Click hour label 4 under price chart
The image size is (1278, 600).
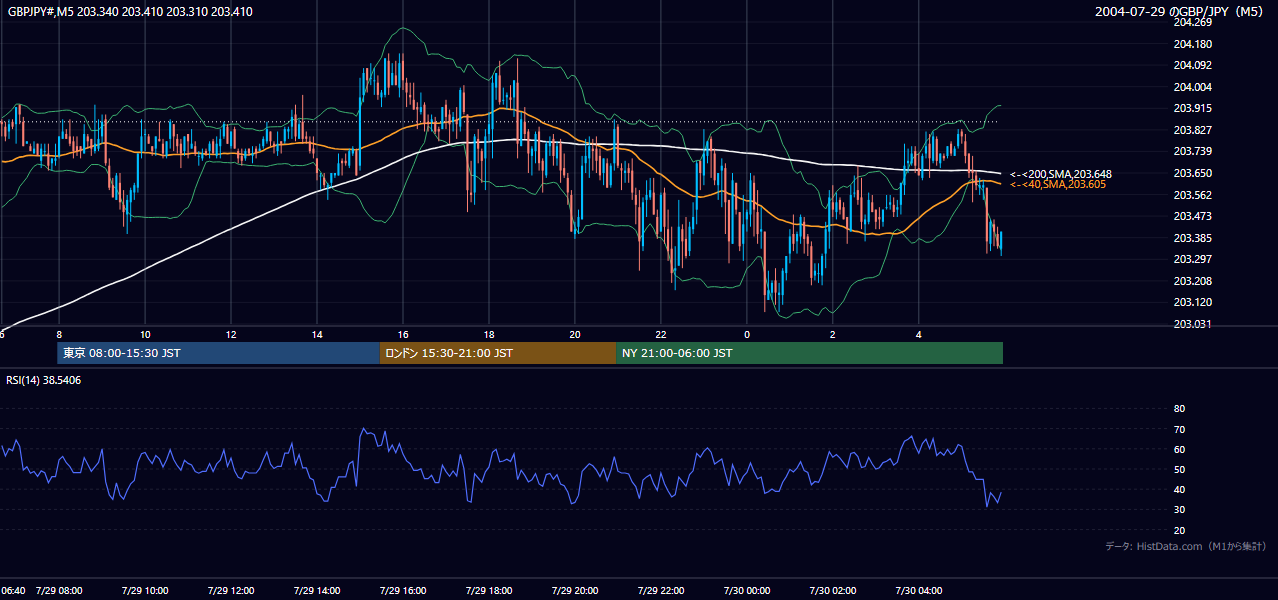(x=919, y=334)
